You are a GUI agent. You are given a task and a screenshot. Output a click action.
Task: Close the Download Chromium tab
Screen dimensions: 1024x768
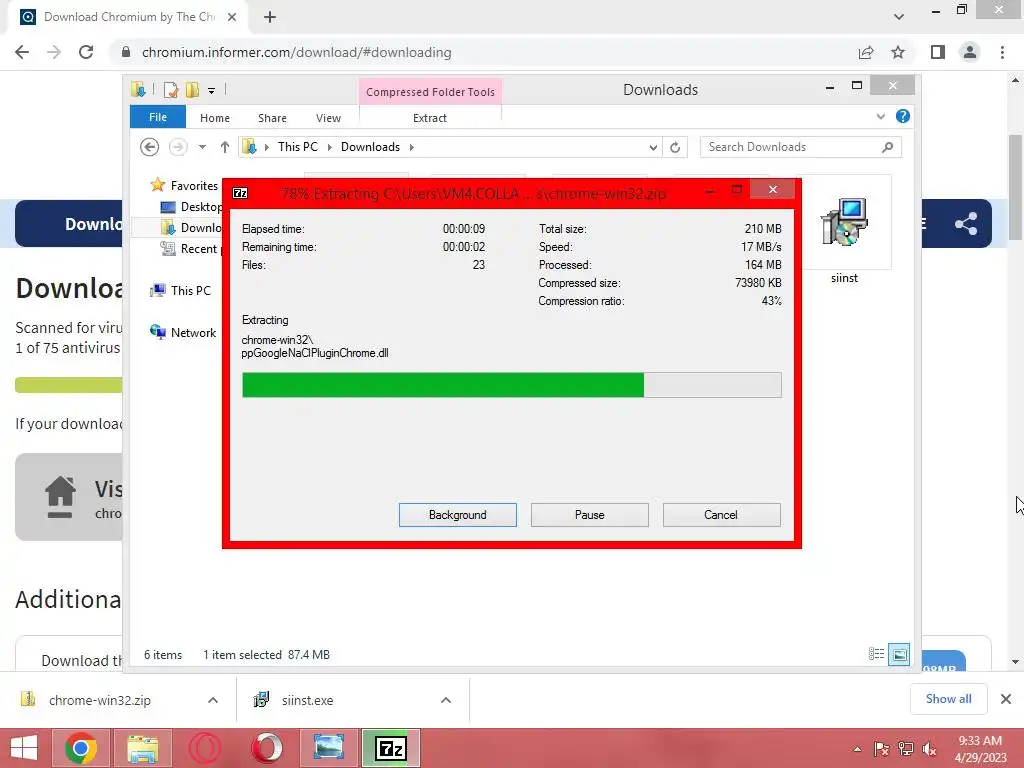pos(232,17)
